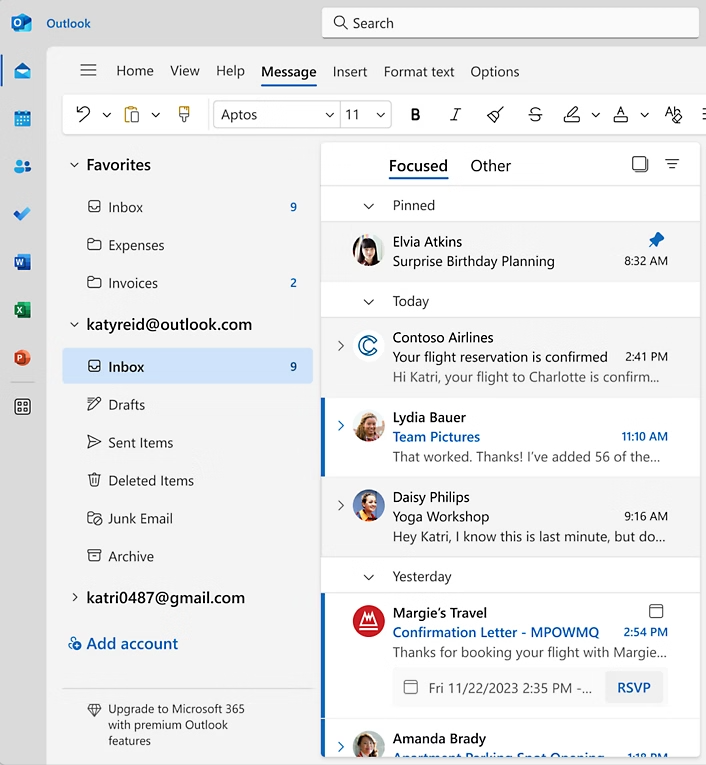This screenshot has height=765, width=706.
Task: Collapse the Favorites section
Action: click(x=74, y=165)
